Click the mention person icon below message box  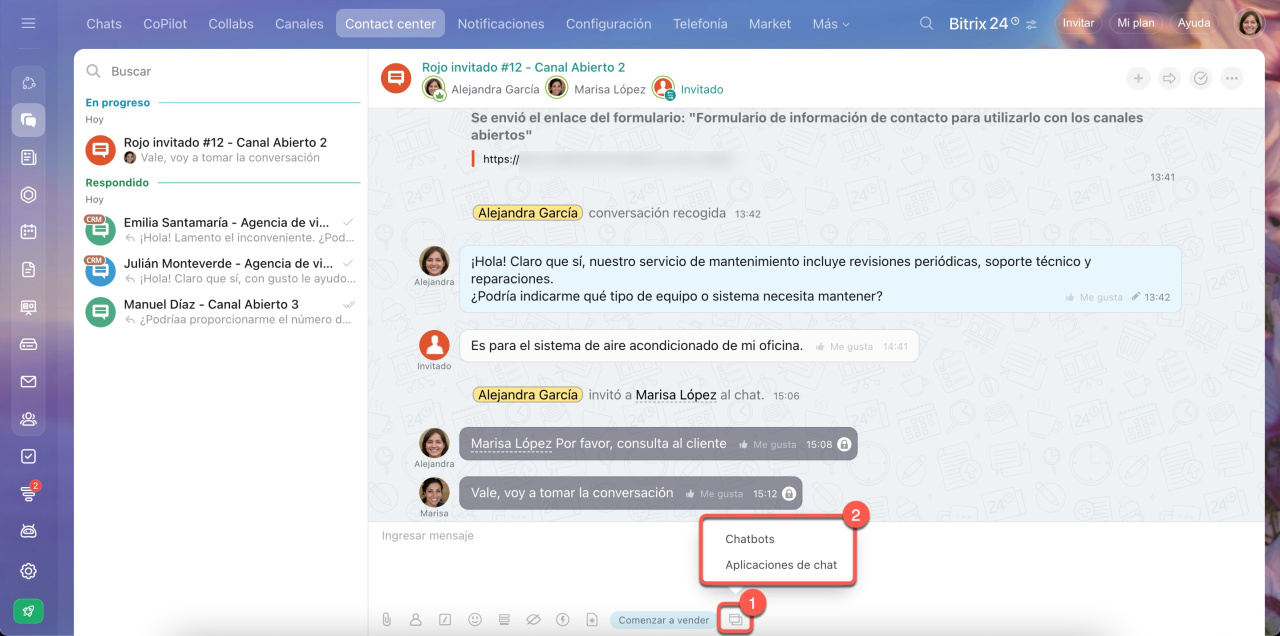[x=416, y=620]
